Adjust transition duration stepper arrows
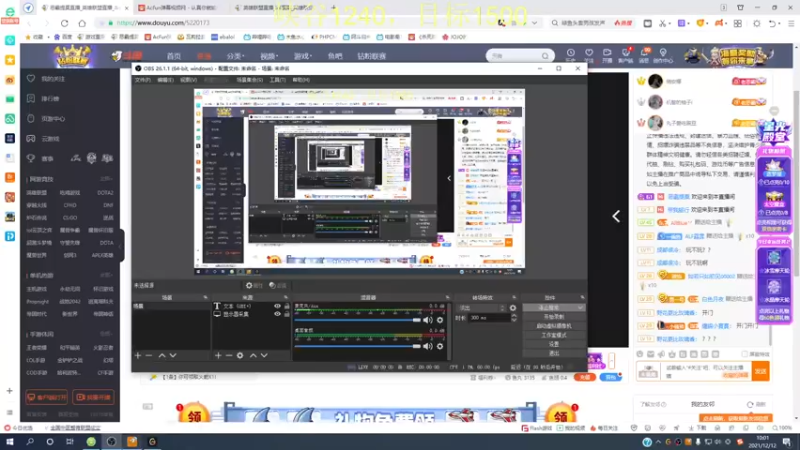The image size is (800, 450). [x=514, y=317]
